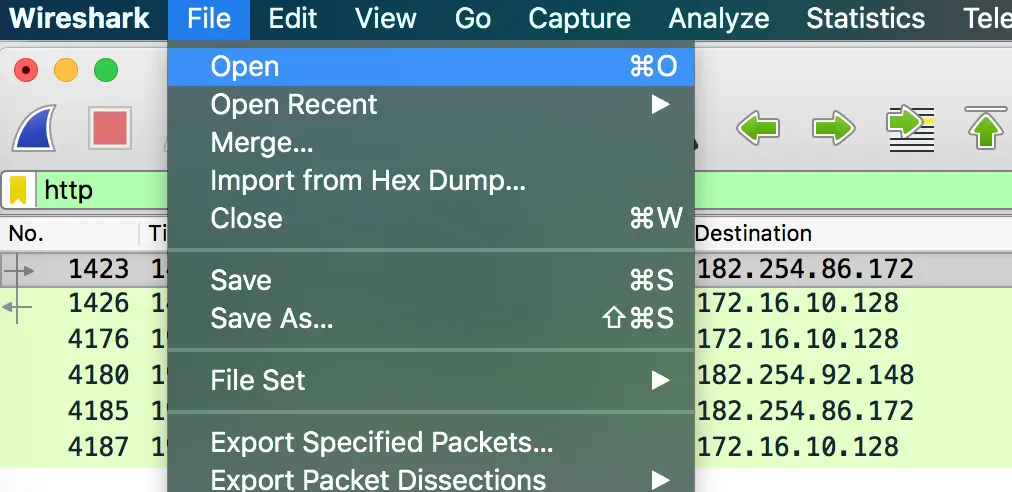The width and height of the screenshot is (1012, 492).
Task: Select packet row number 4180
Action: (x=506, y=375)
